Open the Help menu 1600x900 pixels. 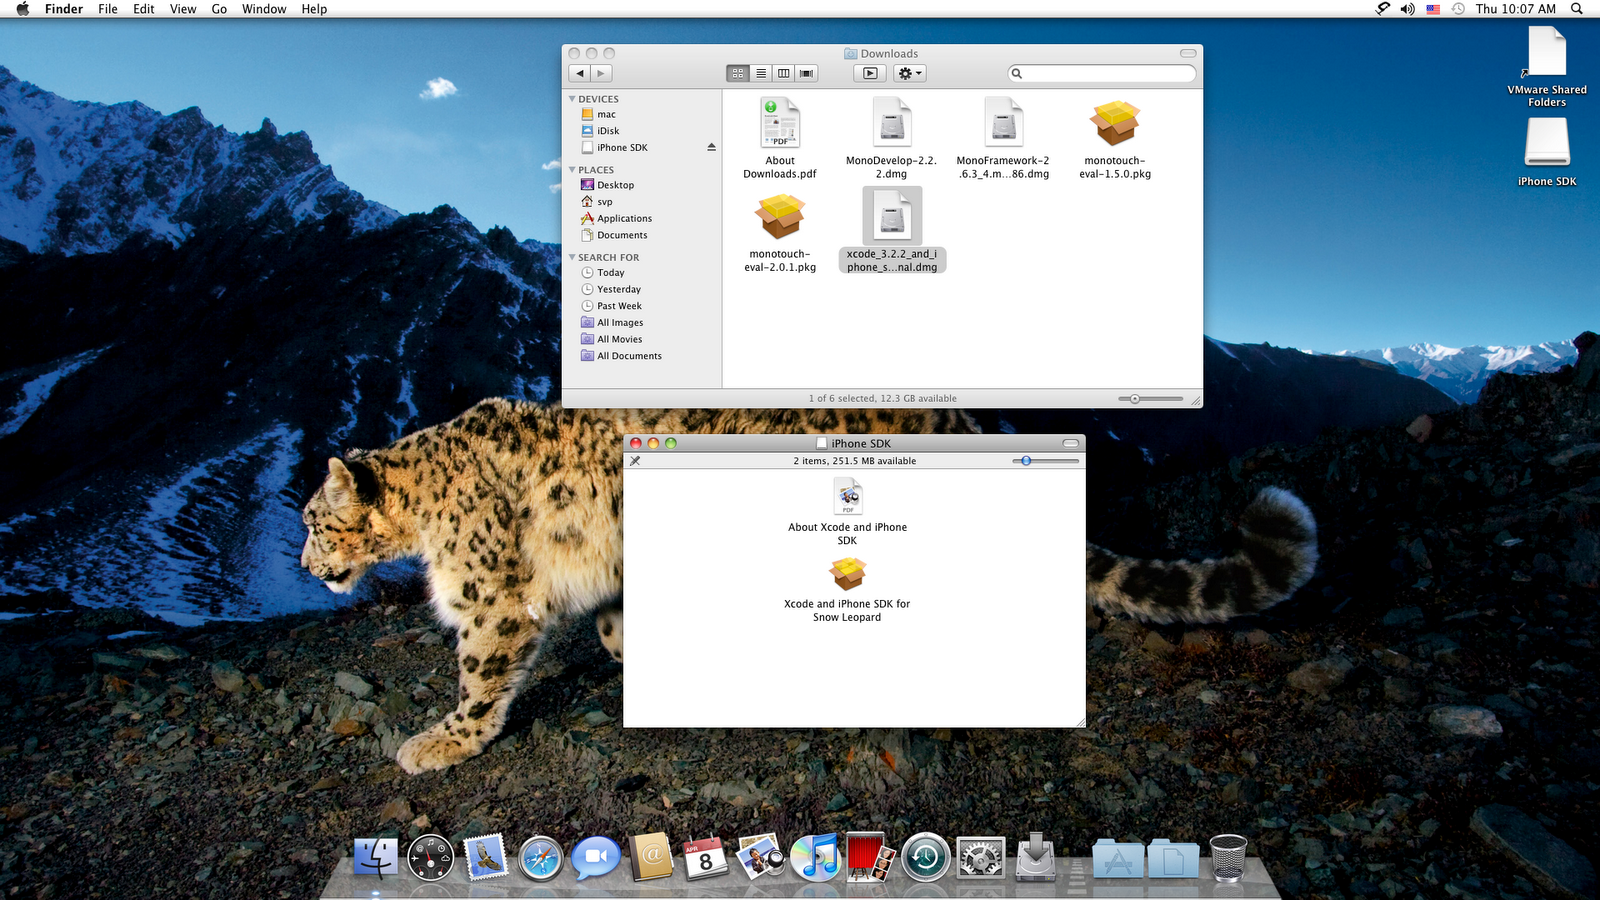314,9
